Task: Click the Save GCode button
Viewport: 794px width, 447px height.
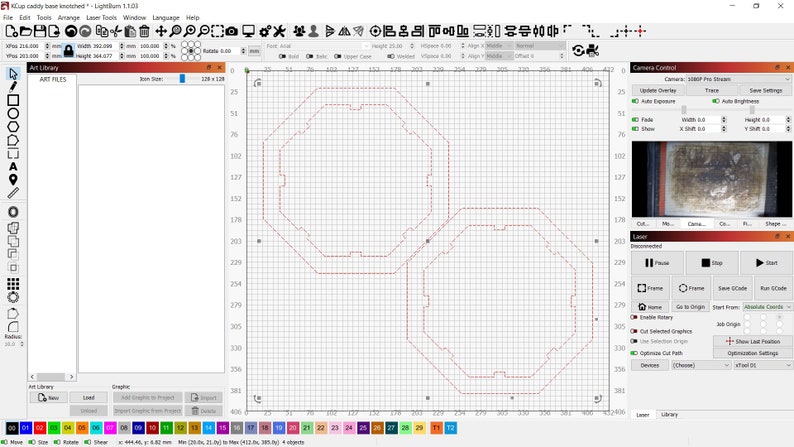Action: tap(732, 288)
